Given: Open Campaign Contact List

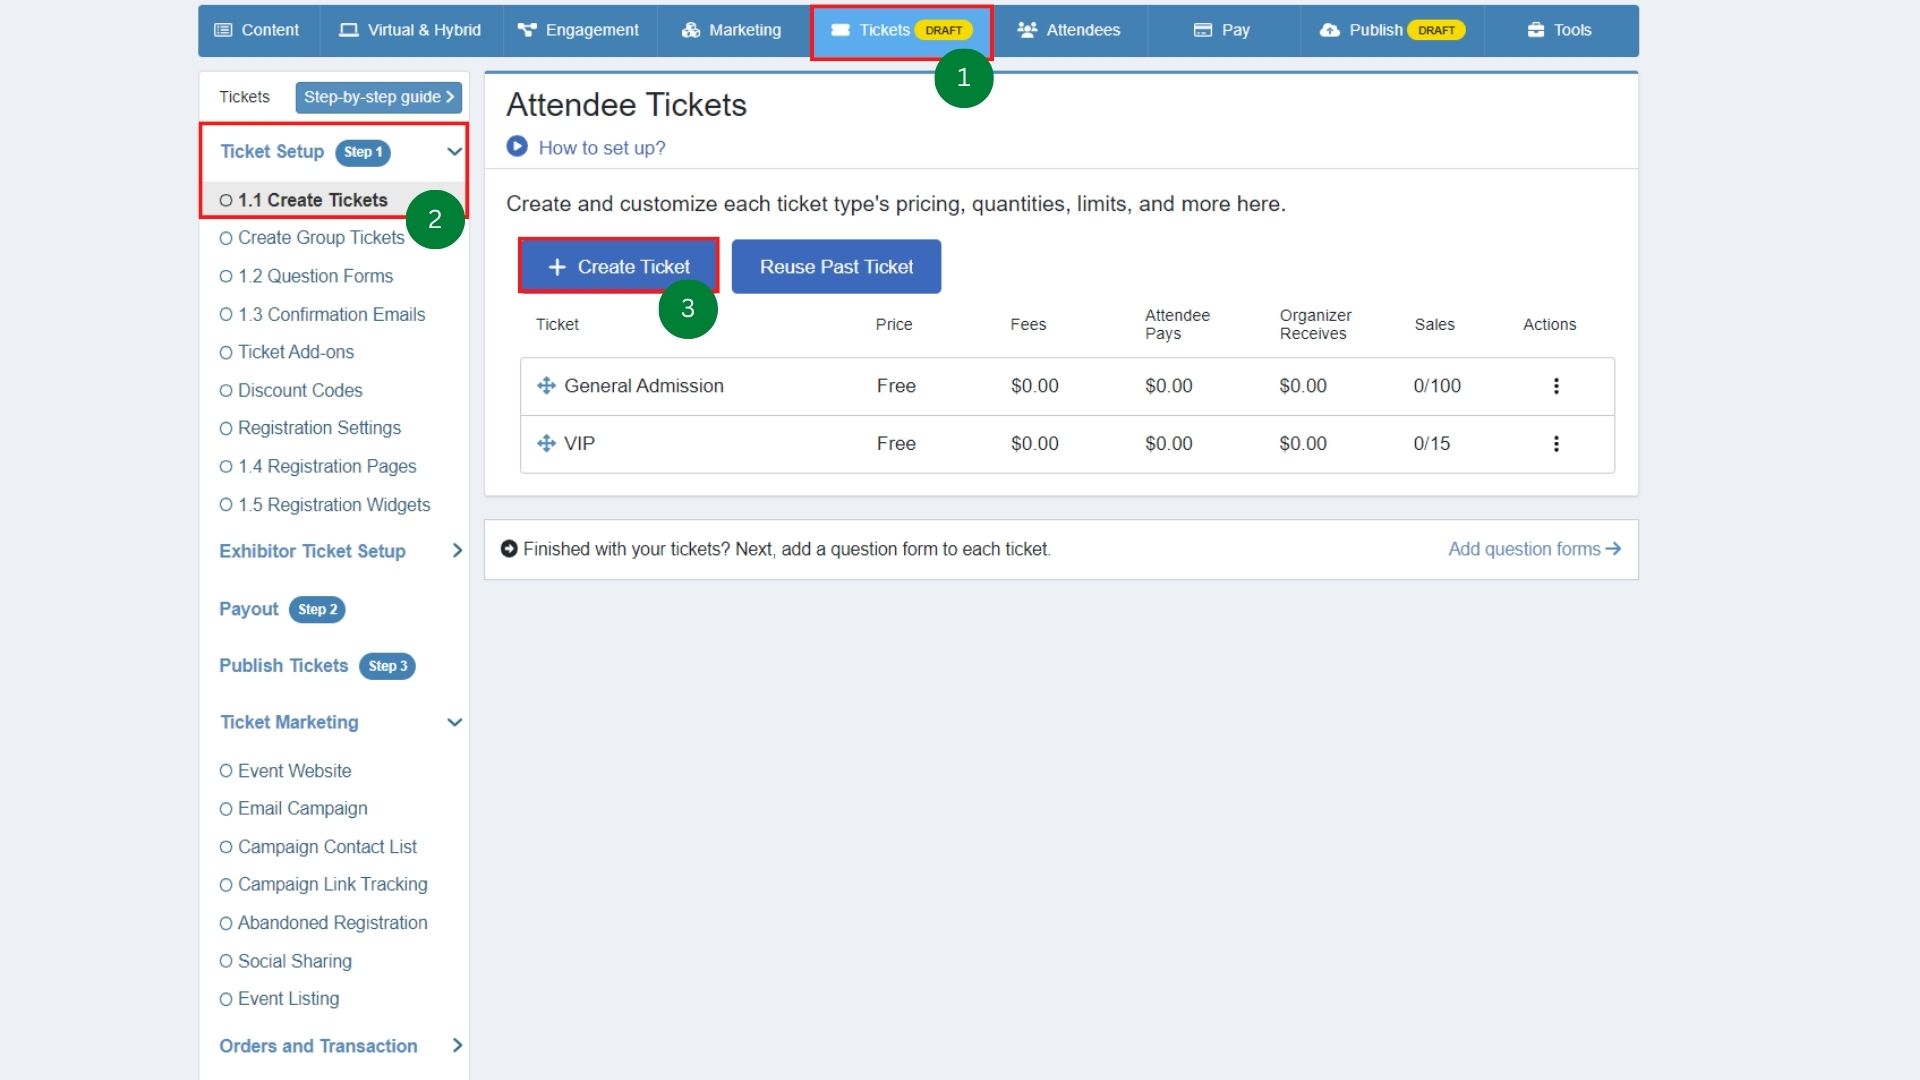Looking at the screenshot, I should pyautogui.click(x=318, y=847).
